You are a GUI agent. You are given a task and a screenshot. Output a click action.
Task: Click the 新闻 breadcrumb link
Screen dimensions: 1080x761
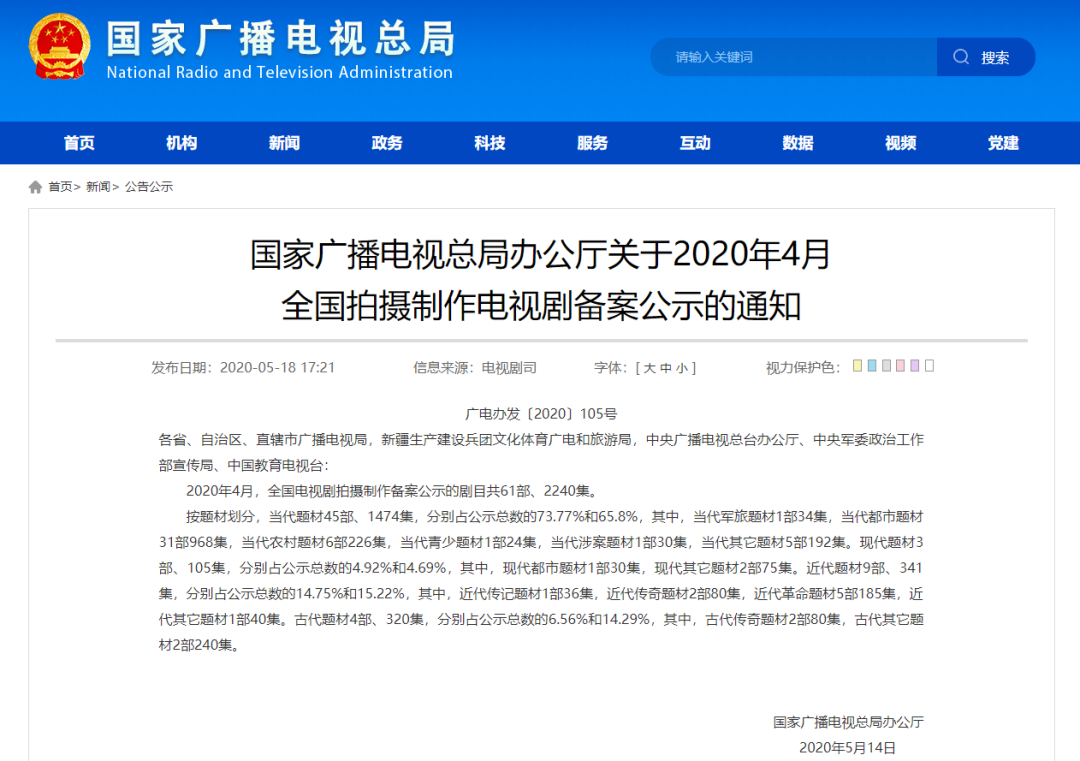(x=97, y=186)
